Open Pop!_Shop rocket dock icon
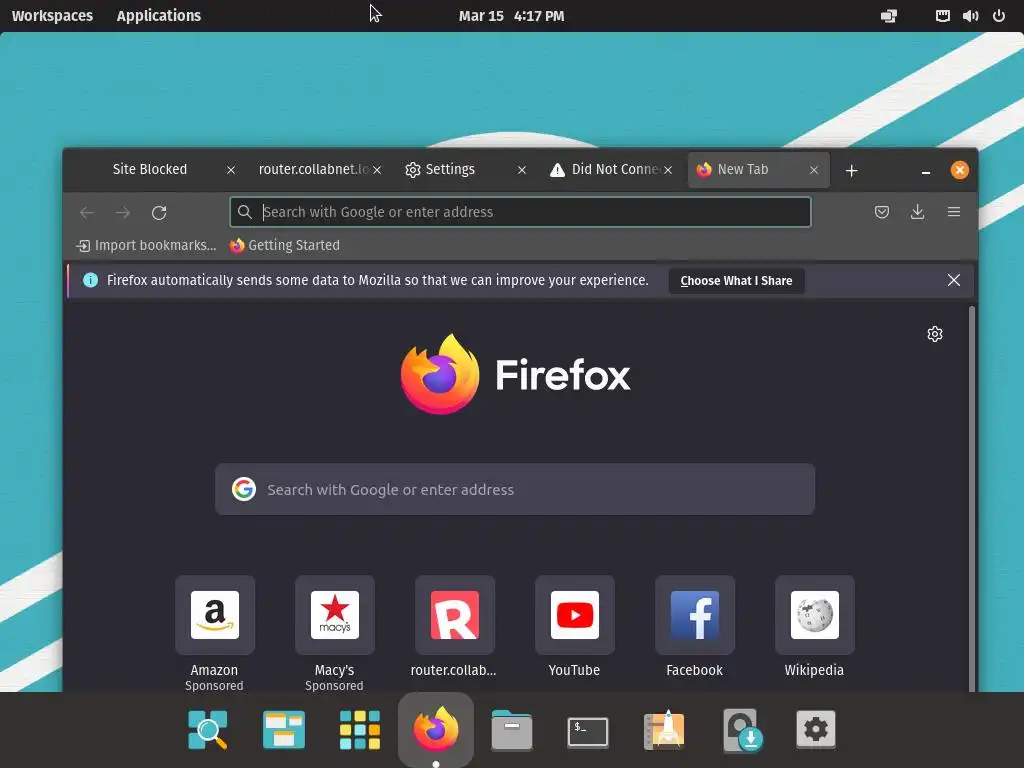The image size is (1024, 768). tap(664, 729)
